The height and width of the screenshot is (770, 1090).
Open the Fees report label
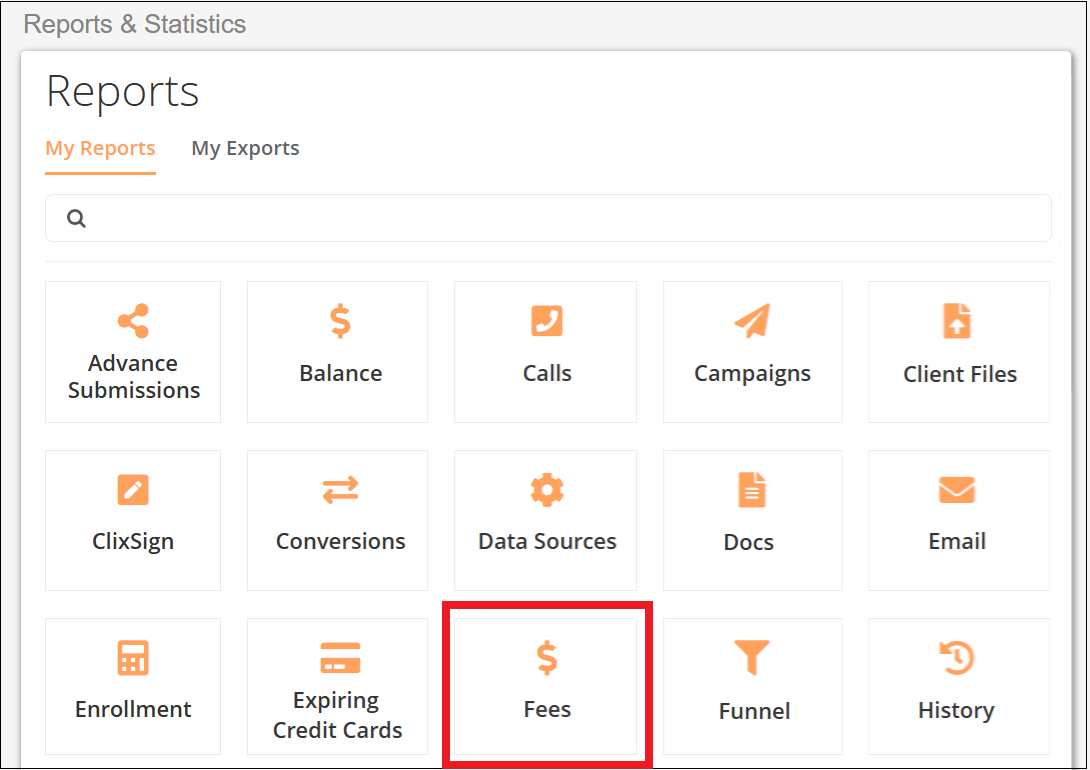[547, 710]
